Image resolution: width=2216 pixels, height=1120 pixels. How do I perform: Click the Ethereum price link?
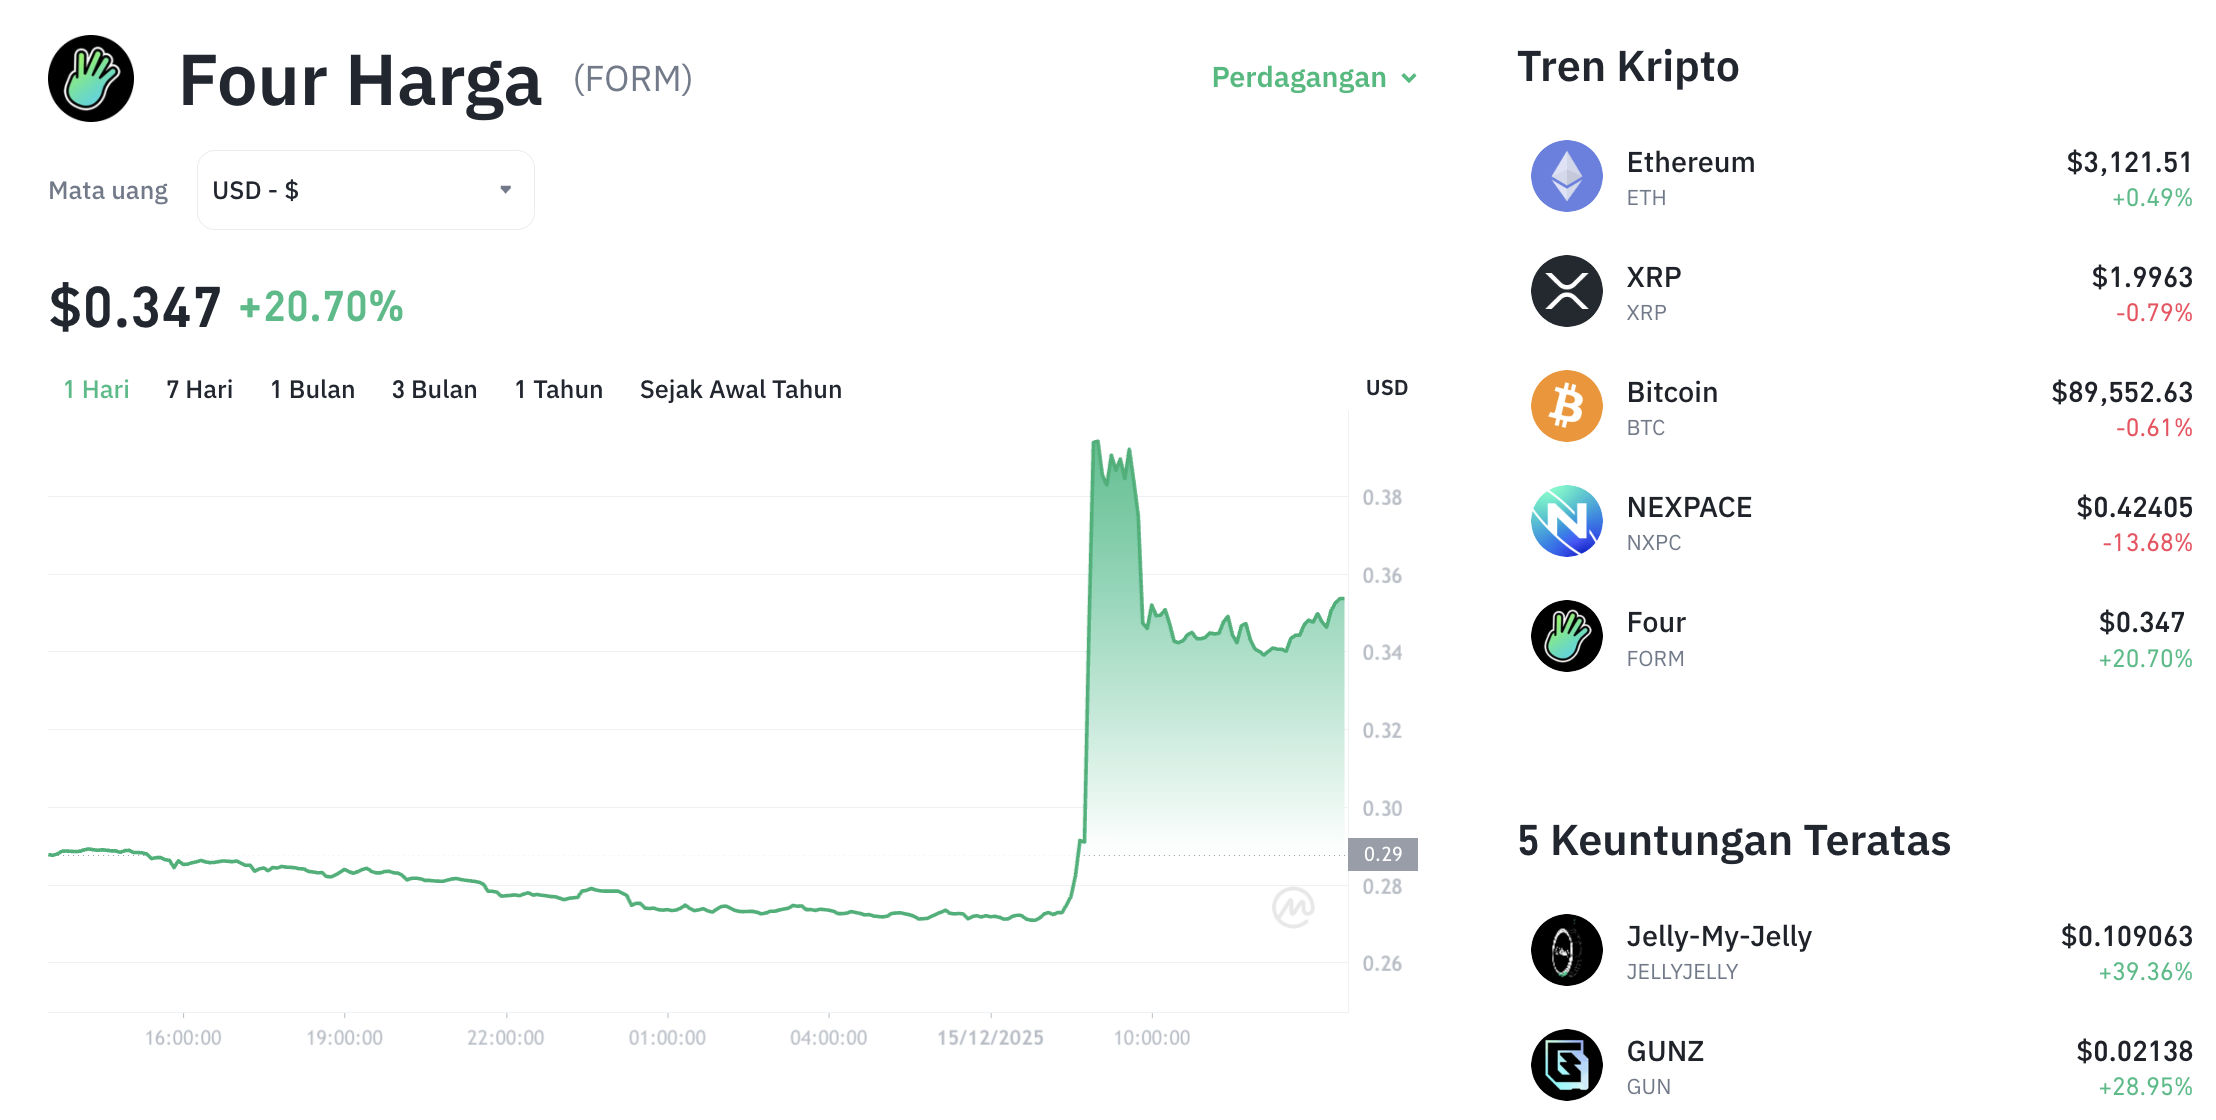tap(2129, 161)
